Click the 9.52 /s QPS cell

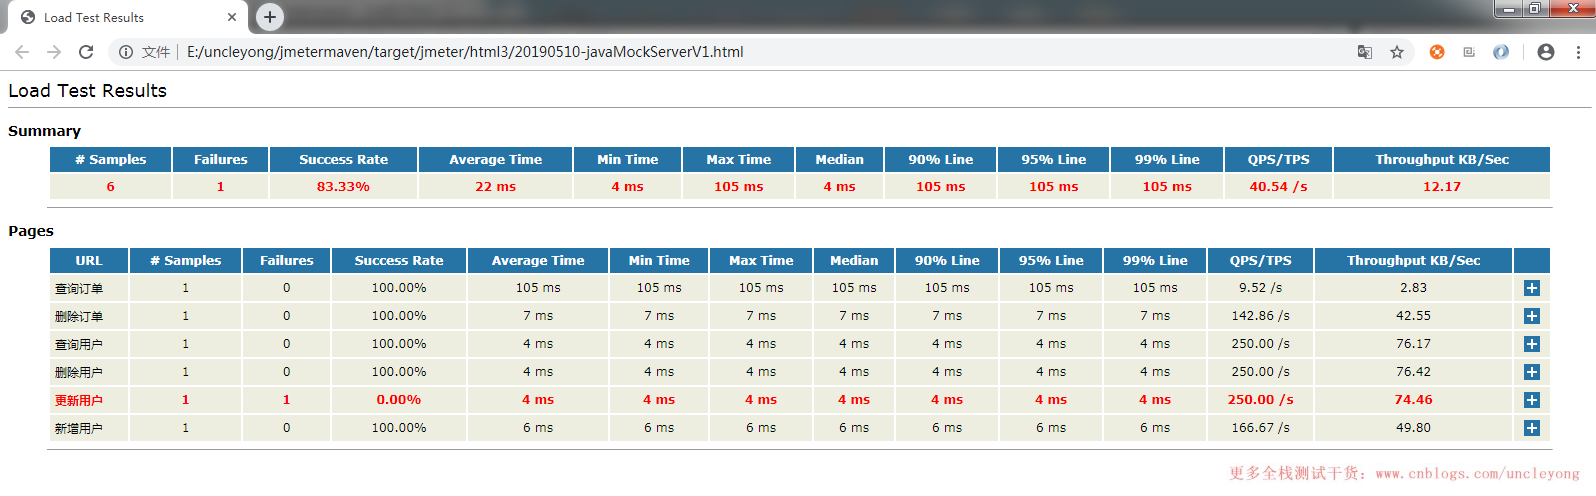pyautogui.click(x=1260, y=287)
